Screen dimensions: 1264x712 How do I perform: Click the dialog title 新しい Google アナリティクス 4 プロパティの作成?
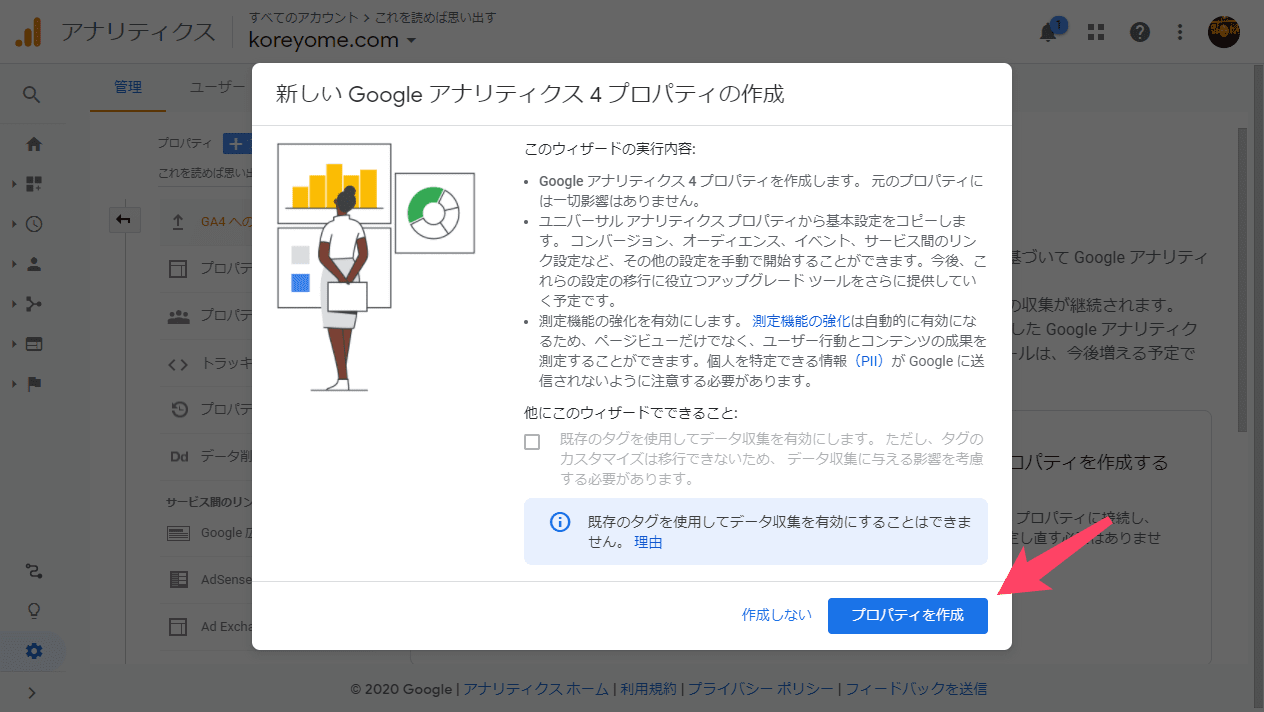530,94
